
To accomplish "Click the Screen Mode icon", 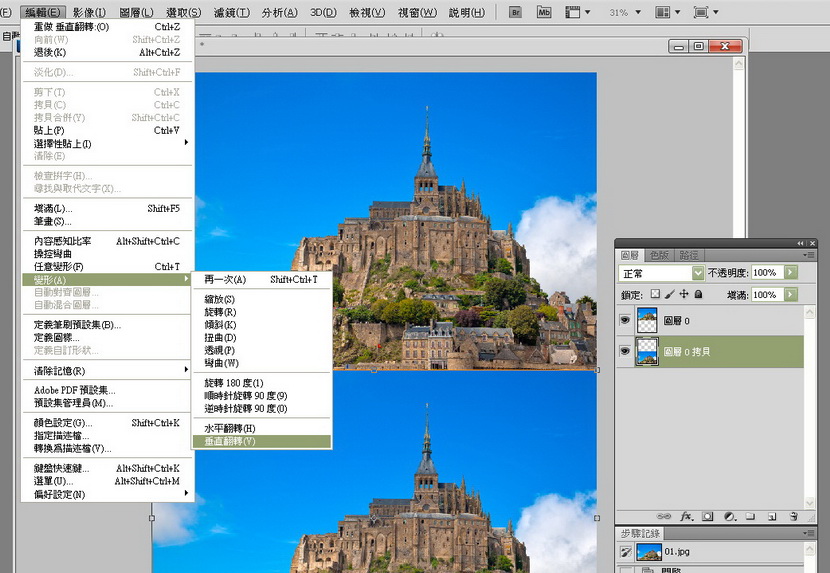I will [701, 12].
